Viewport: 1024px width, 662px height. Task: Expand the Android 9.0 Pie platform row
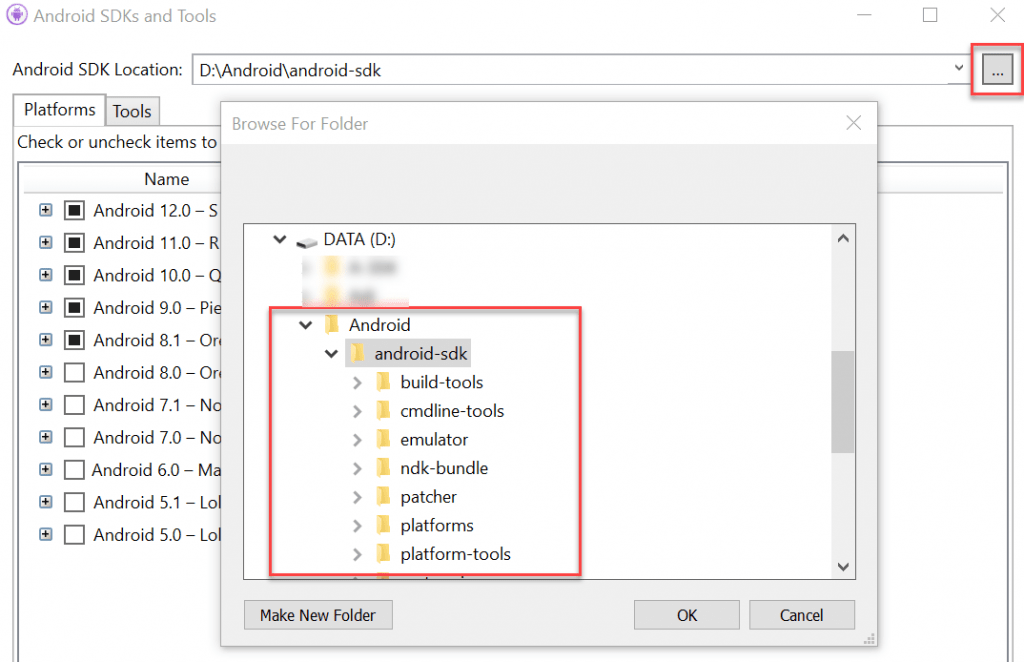coord(45,307)
